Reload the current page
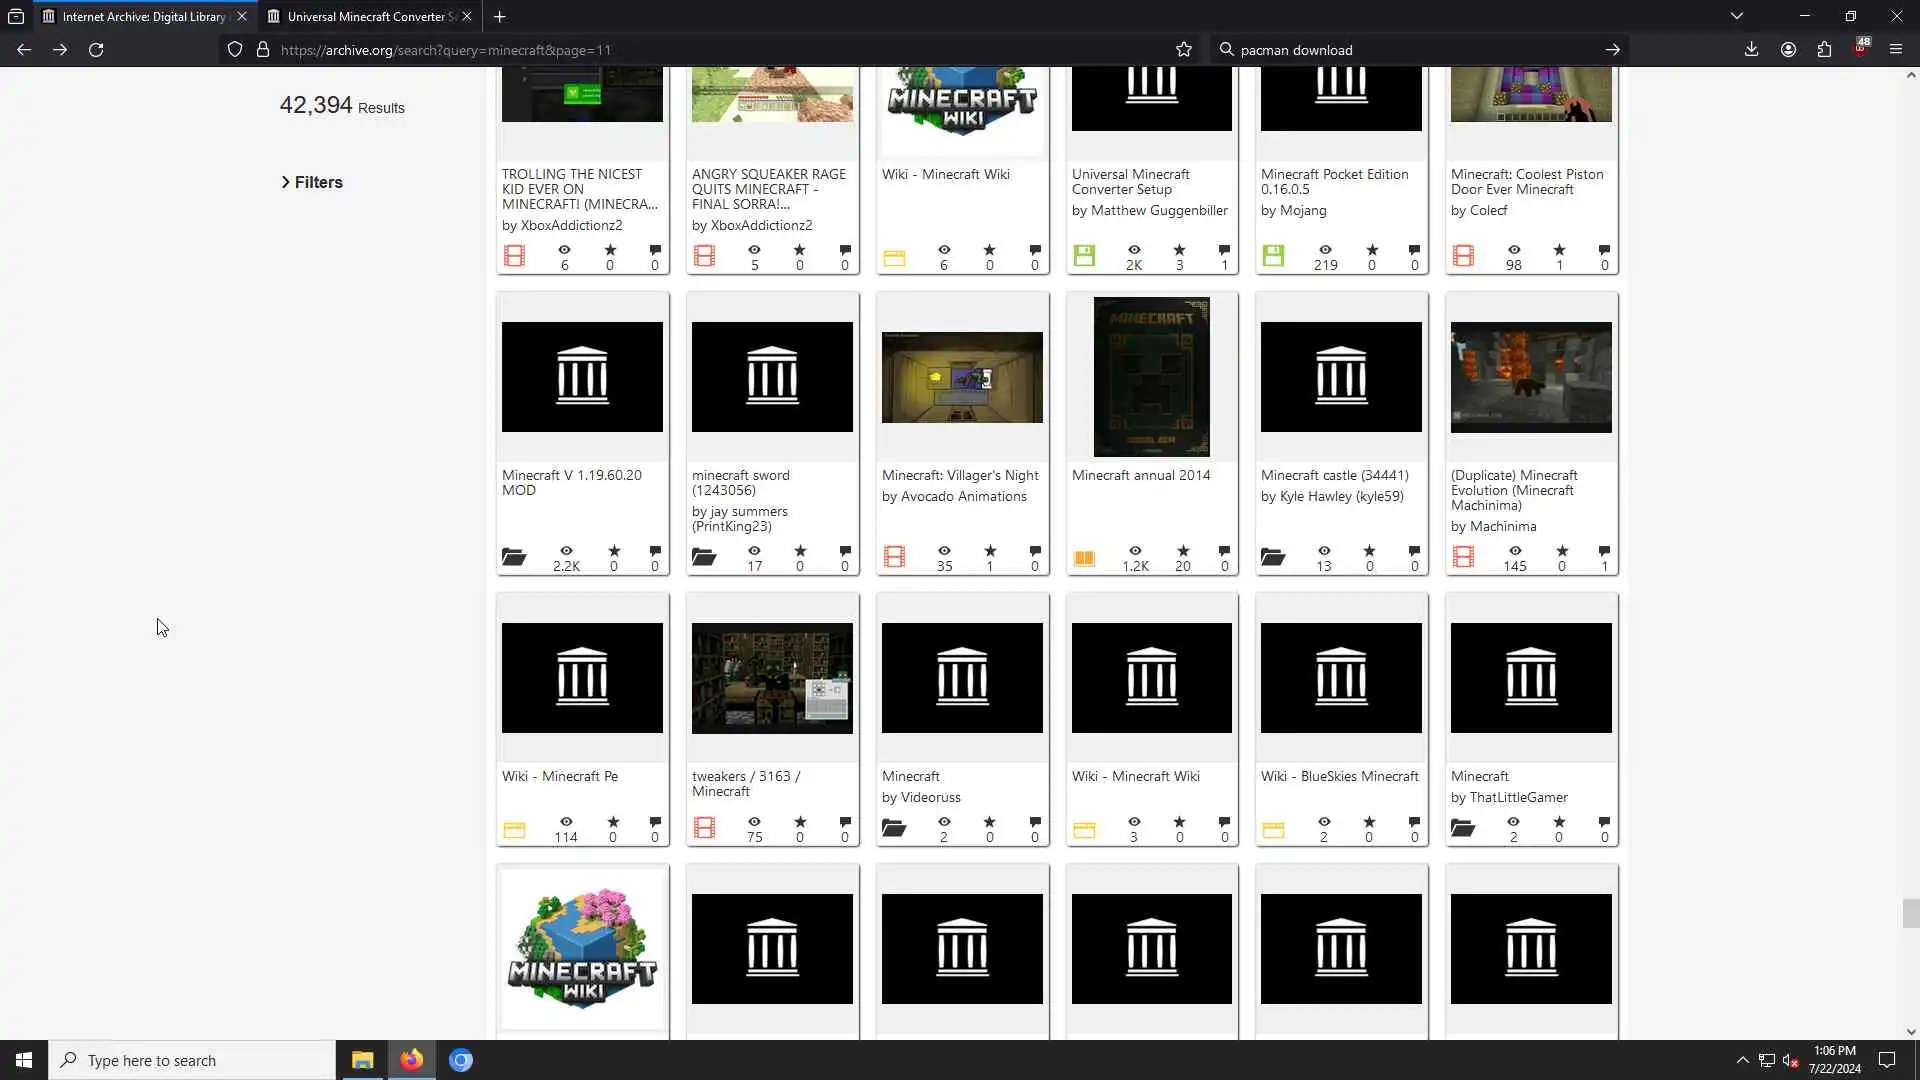1920x1080 pixels. pos(96,50)
